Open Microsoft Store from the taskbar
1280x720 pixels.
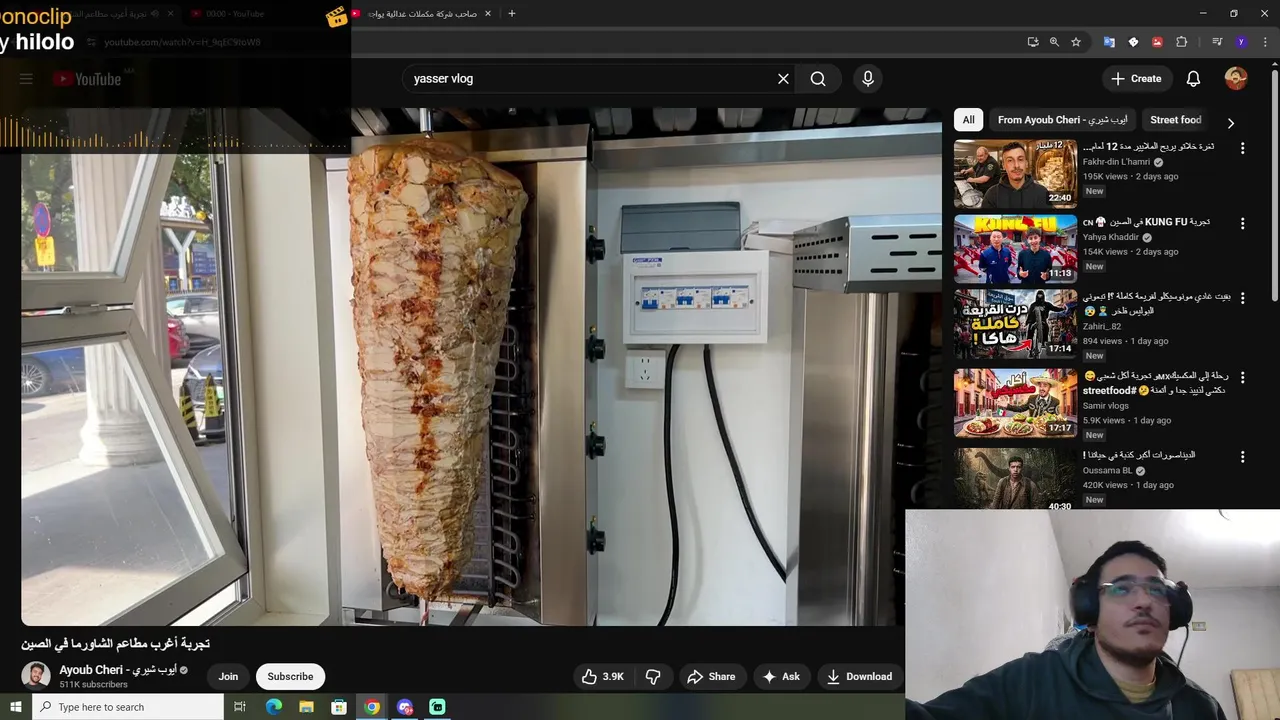[x=339, y=707]
